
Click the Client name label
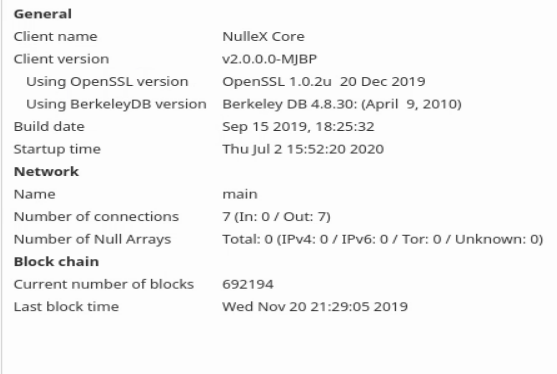(x=55, y=37)
